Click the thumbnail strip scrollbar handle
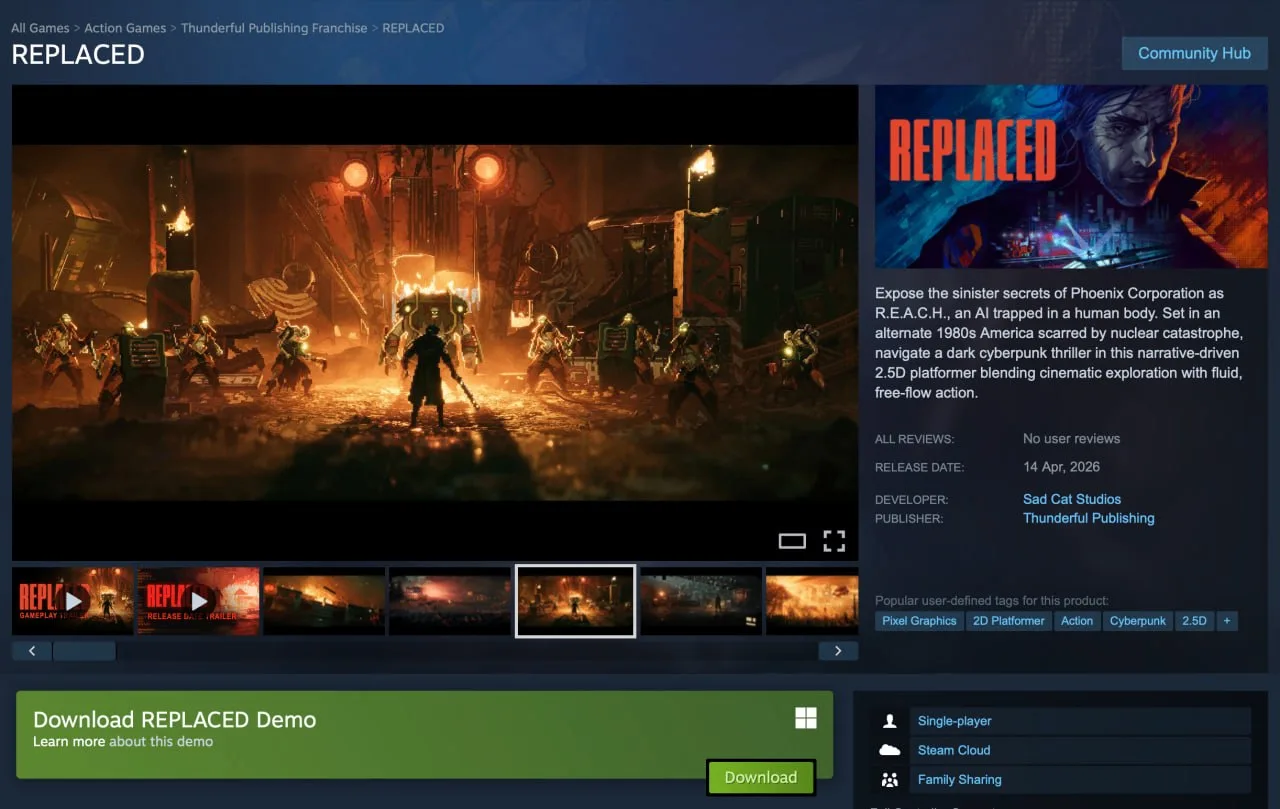 pos(84,651)
